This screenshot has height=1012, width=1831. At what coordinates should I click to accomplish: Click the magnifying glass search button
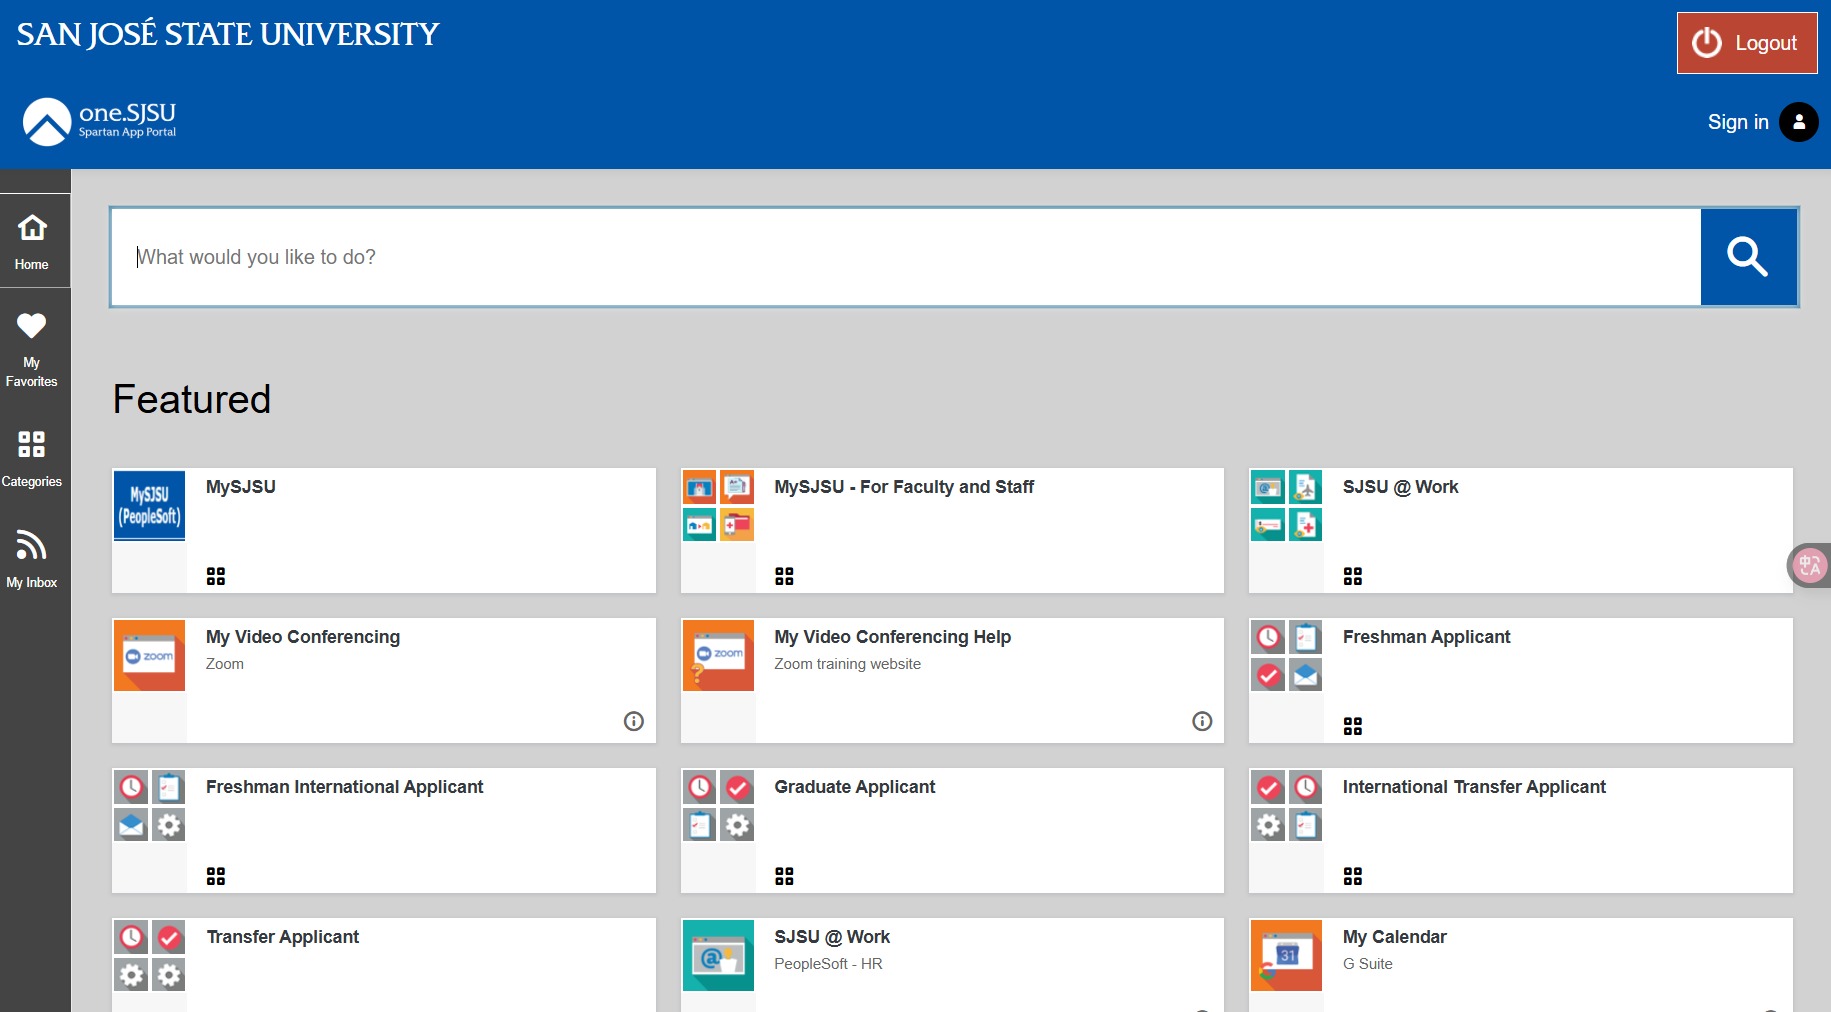point(1748,257)
